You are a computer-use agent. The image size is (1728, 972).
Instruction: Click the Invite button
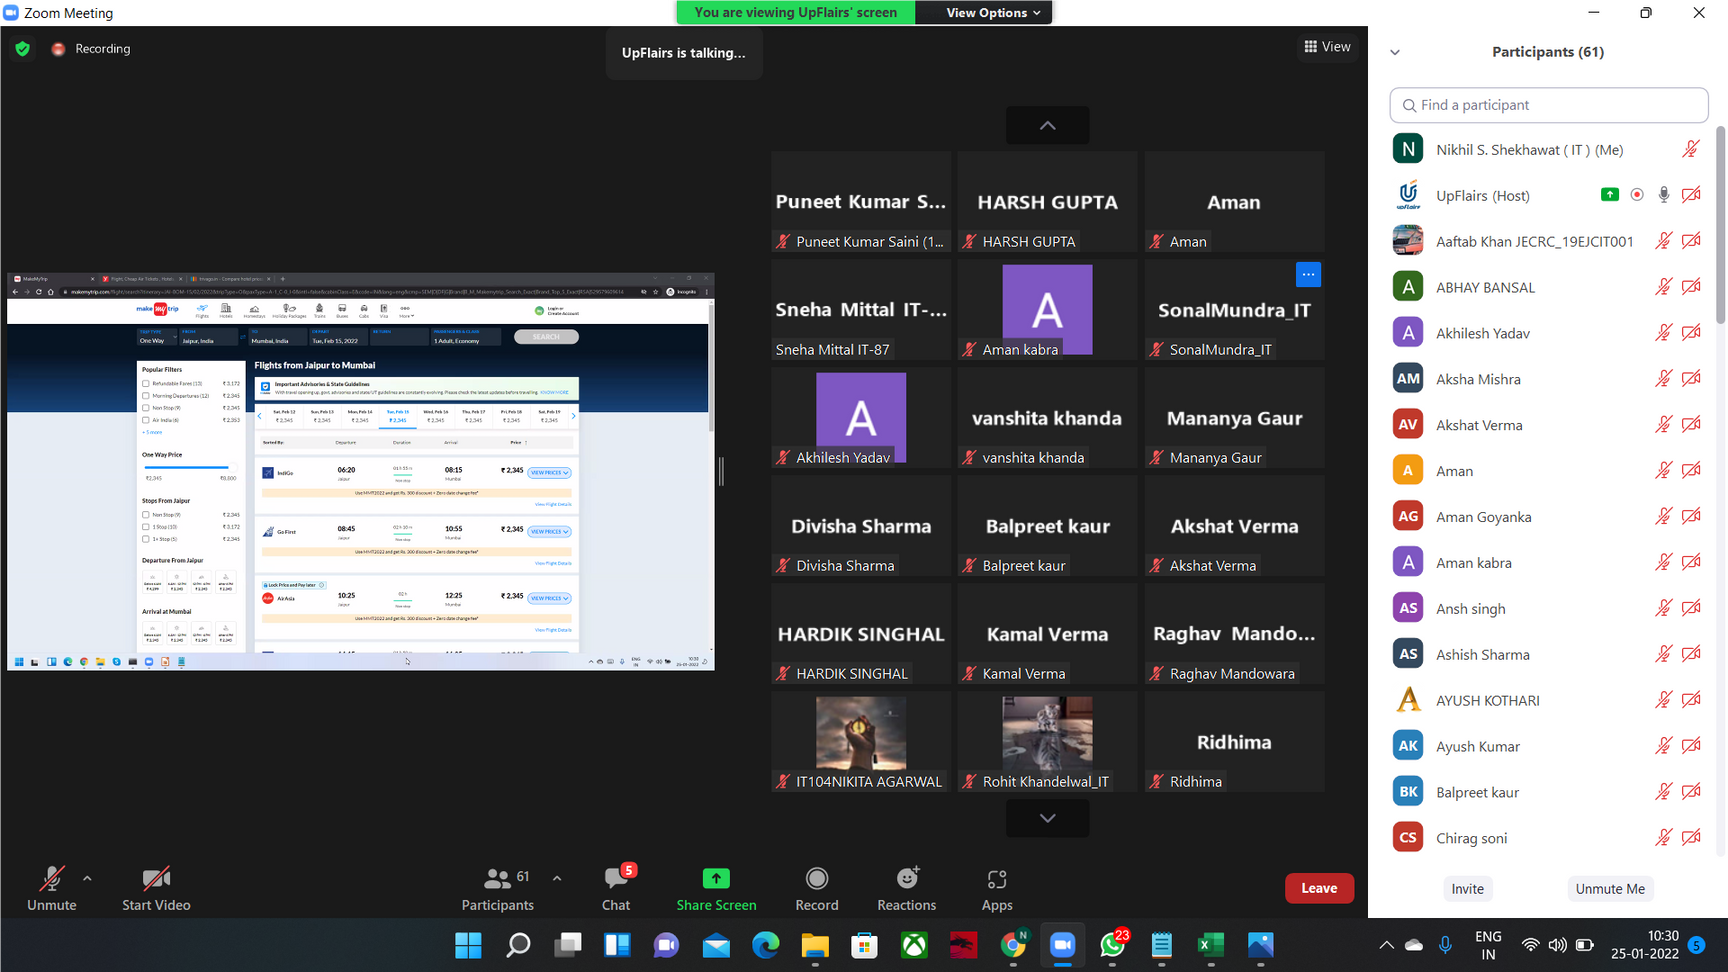click(x=1467, y=889)
